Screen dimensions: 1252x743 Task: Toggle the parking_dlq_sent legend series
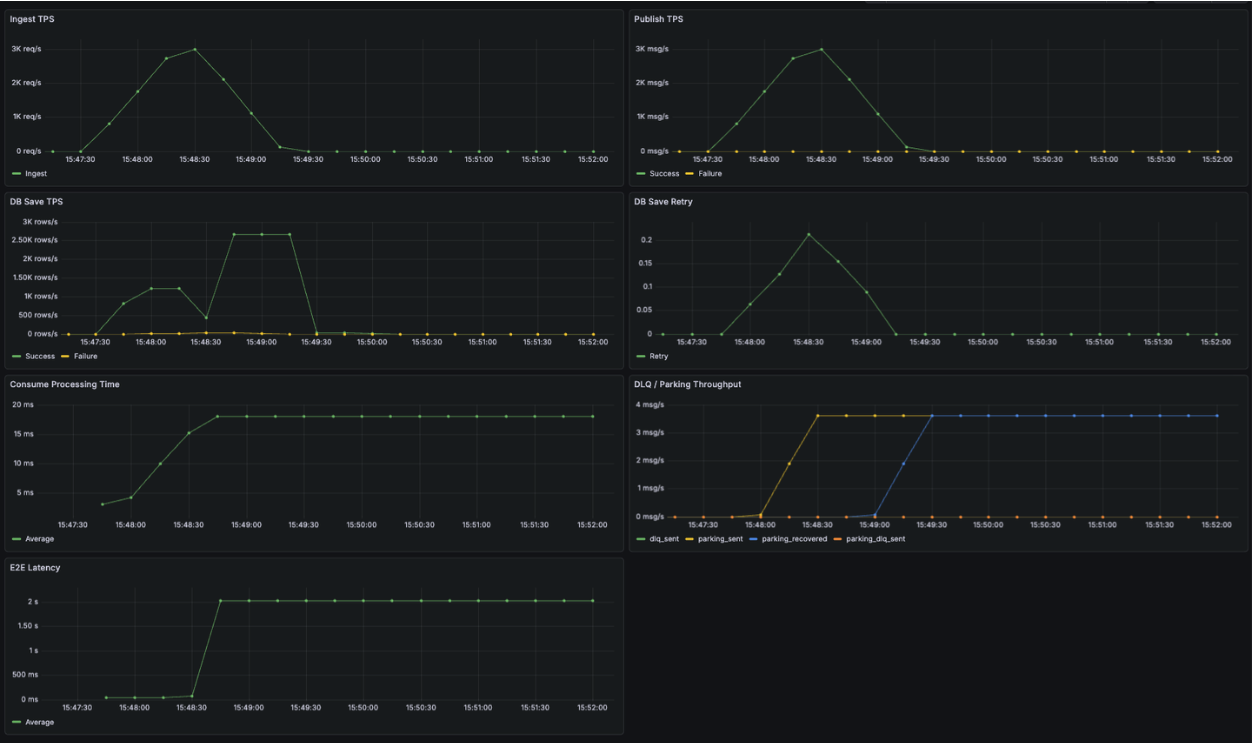[875, 539]
